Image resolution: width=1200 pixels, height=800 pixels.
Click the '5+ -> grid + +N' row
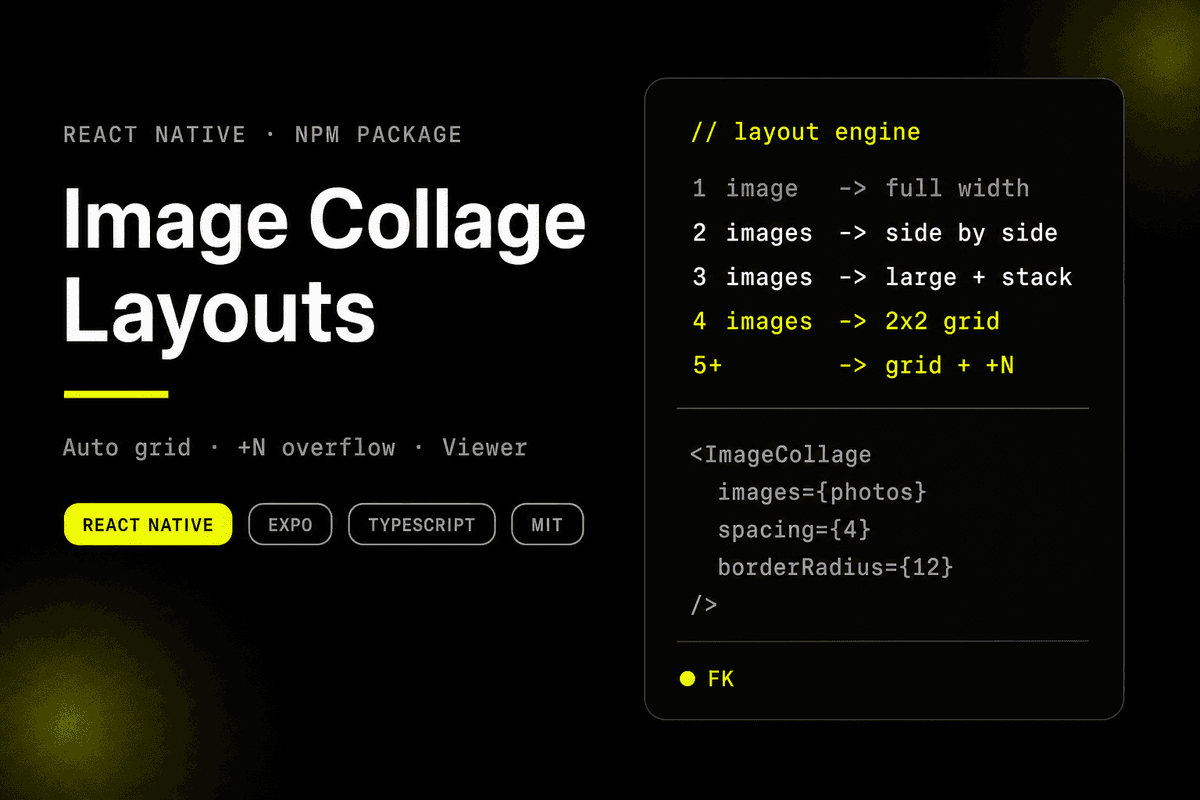[853, 365]
